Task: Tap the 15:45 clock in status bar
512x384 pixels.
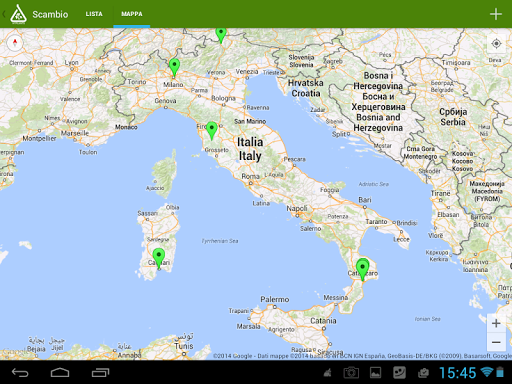Action: coord(457,373)
